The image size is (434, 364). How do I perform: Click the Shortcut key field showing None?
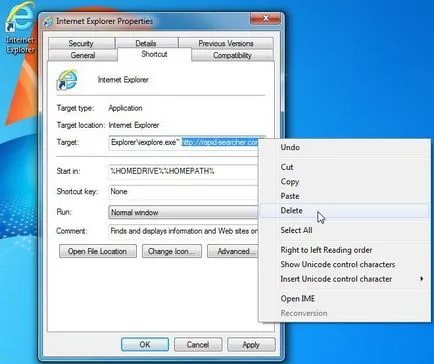pyautogui.click(x=183, y=192)
